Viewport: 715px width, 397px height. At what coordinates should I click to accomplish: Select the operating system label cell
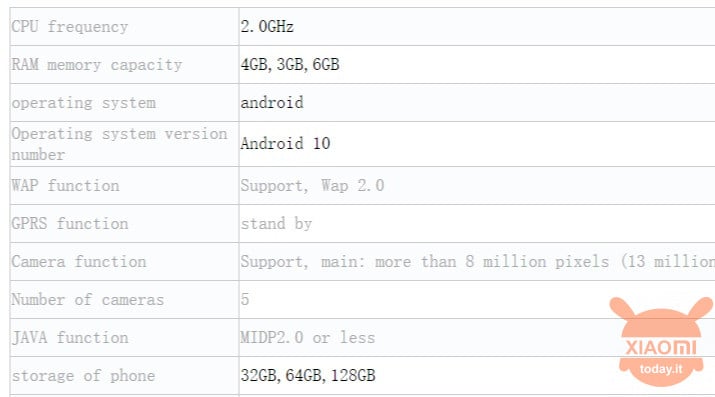pyautogui.click(x=124, y=103)
